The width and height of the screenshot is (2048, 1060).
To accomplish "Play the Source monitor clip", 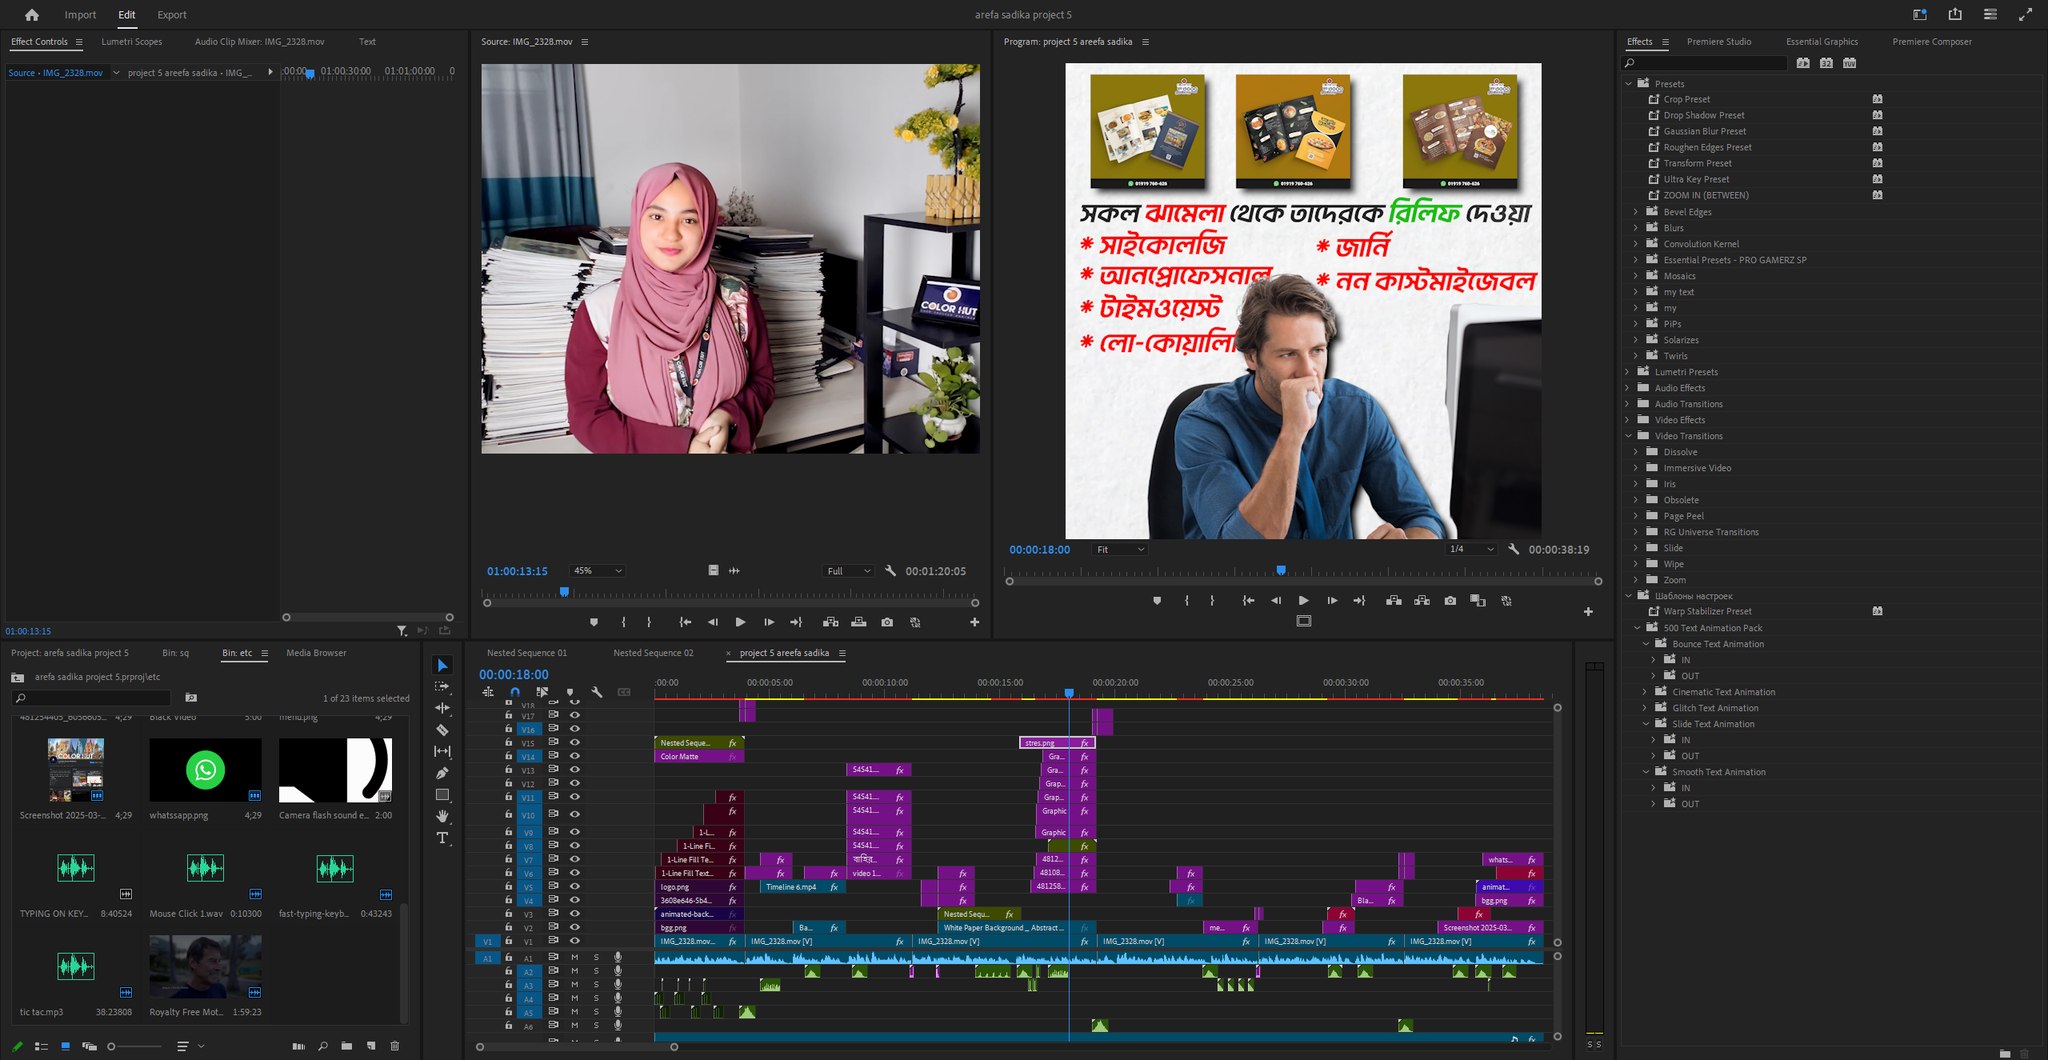I will coord(740,622).
